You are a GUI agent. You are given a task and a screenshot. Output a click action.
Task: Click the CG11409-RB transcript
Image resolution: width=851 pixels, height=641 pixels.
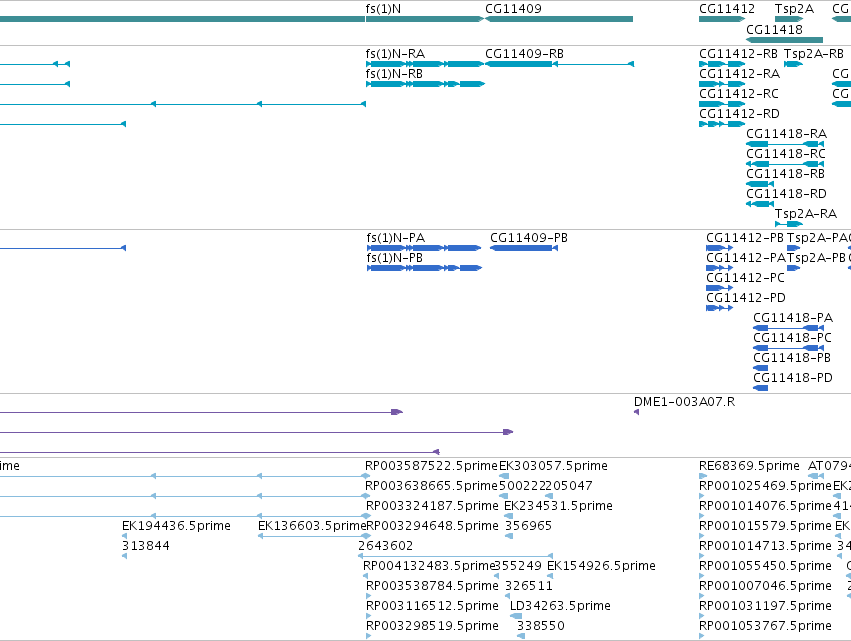560,64
